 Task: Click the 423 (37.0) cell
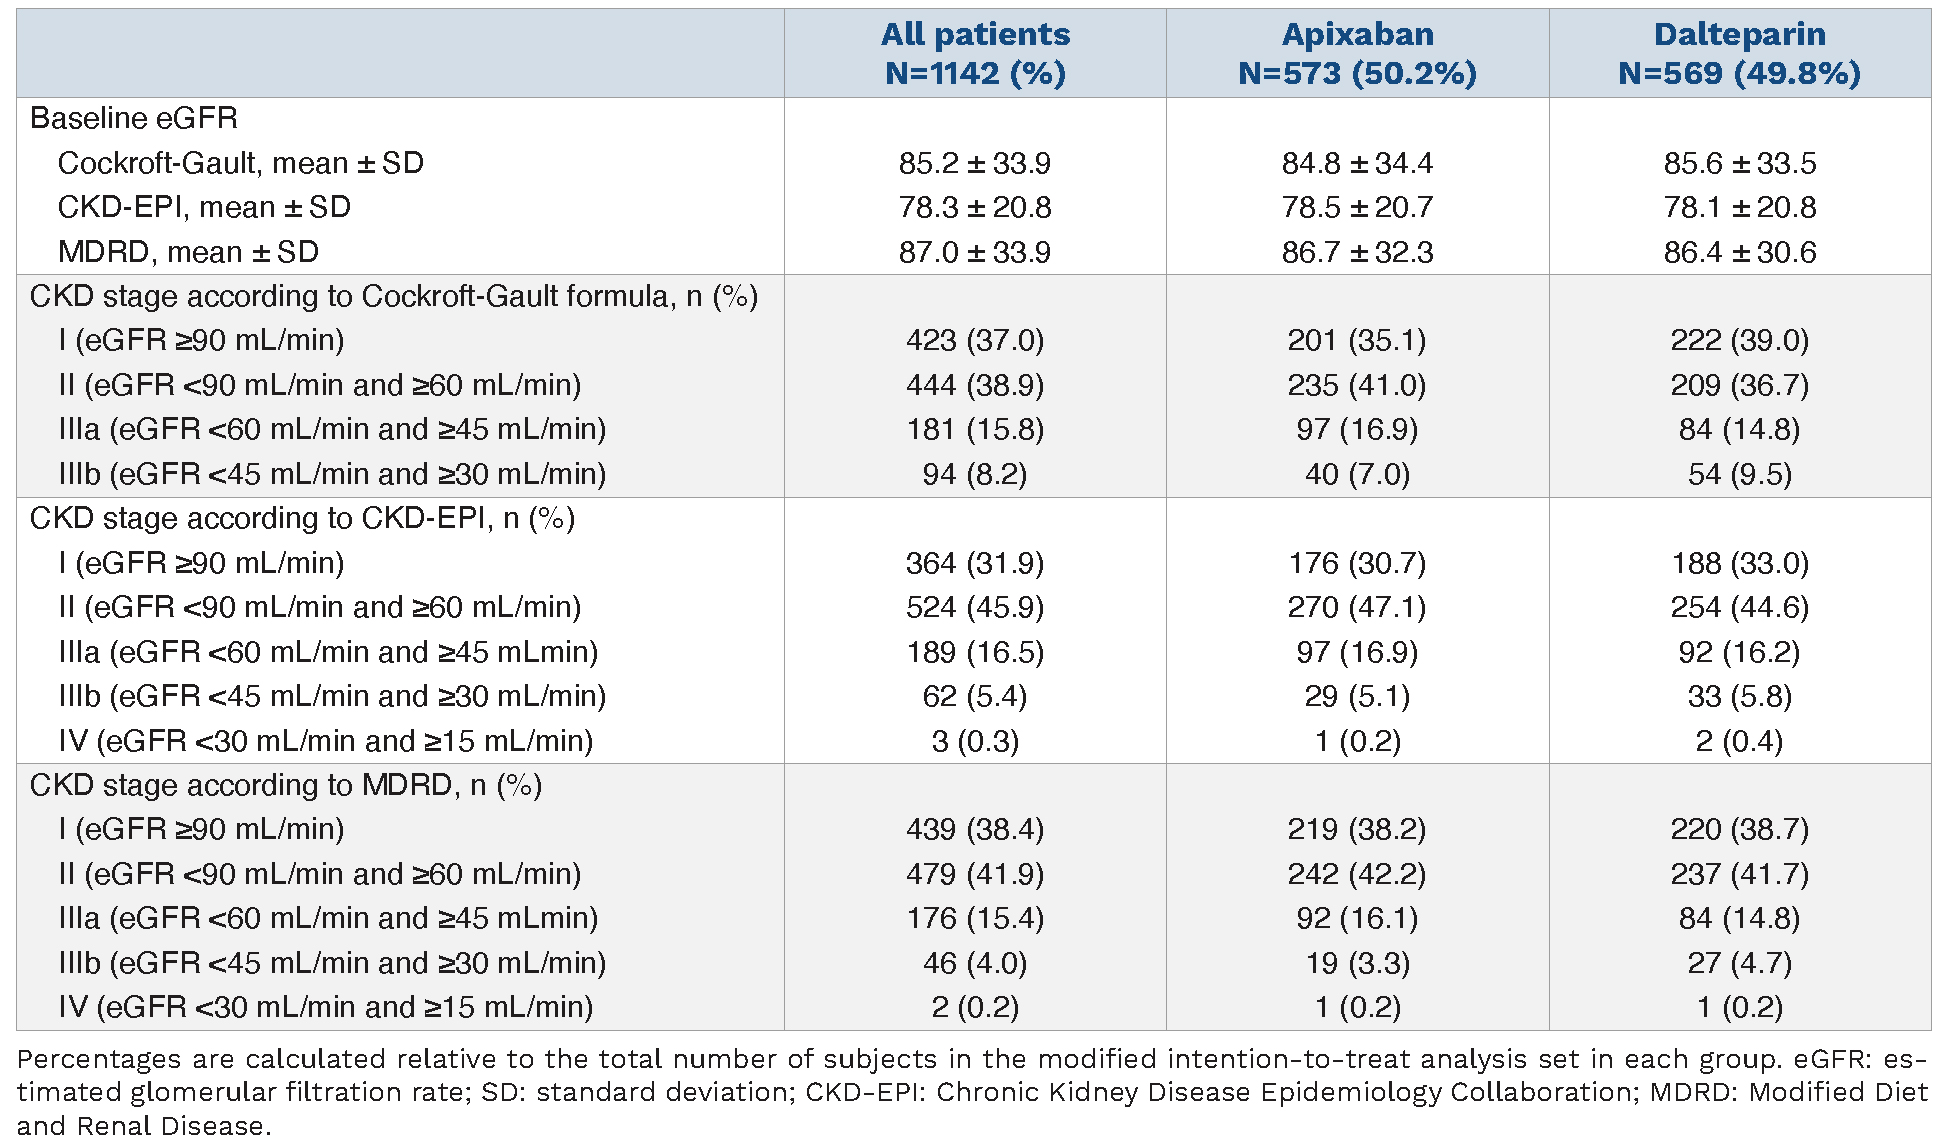(975, 340)
